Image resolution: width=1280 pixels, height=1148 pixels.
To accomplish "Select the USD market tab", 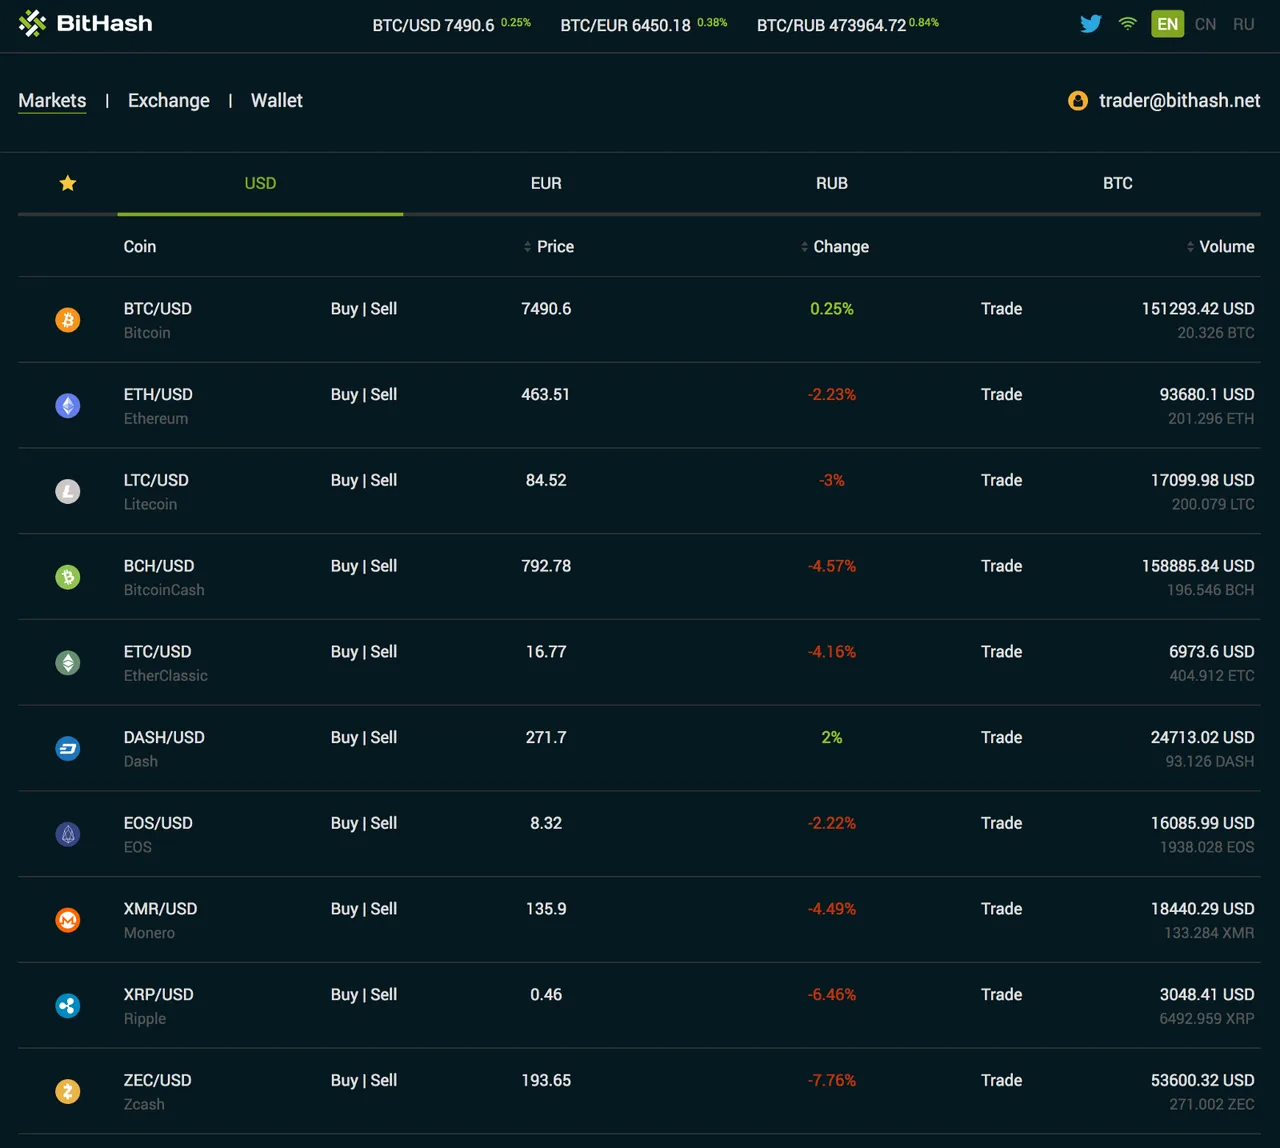I will [x=260, y=183].
